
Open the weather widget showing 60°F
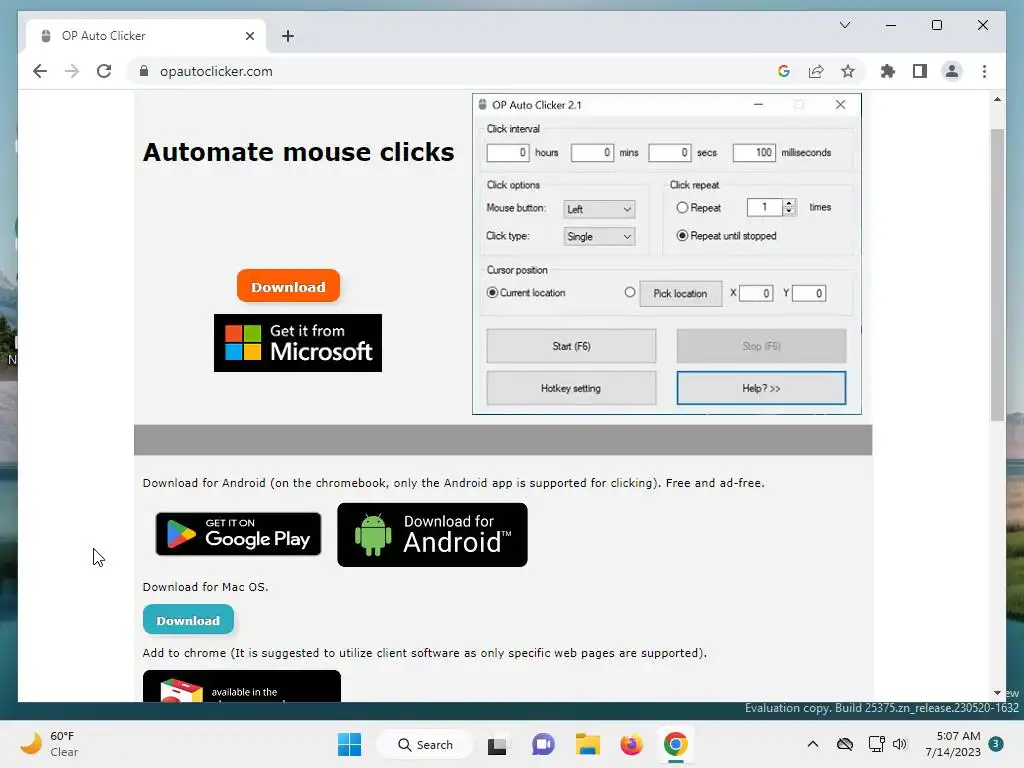49,744
